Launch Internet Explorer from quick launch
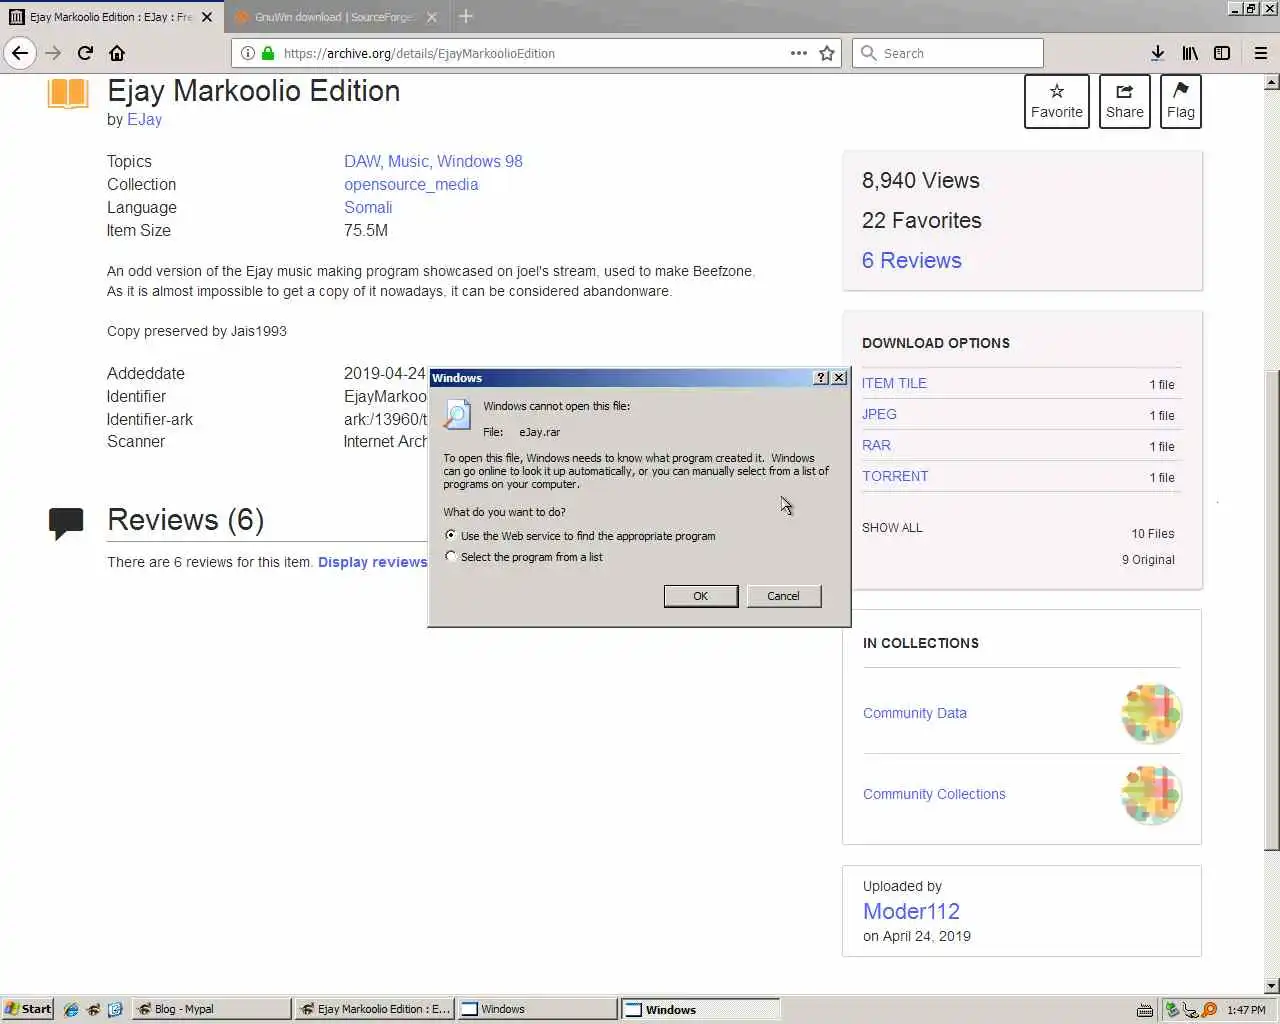1280x1024 pixels. click(71, 1010)
